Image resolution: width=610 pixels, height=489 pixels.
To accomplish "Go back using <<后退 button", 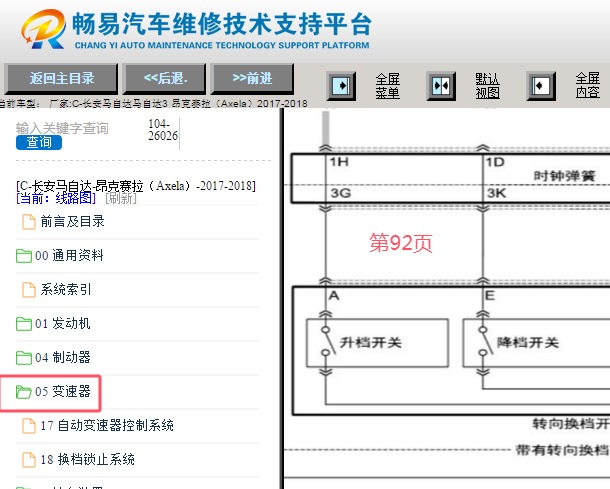I will [x=165, y=79].
